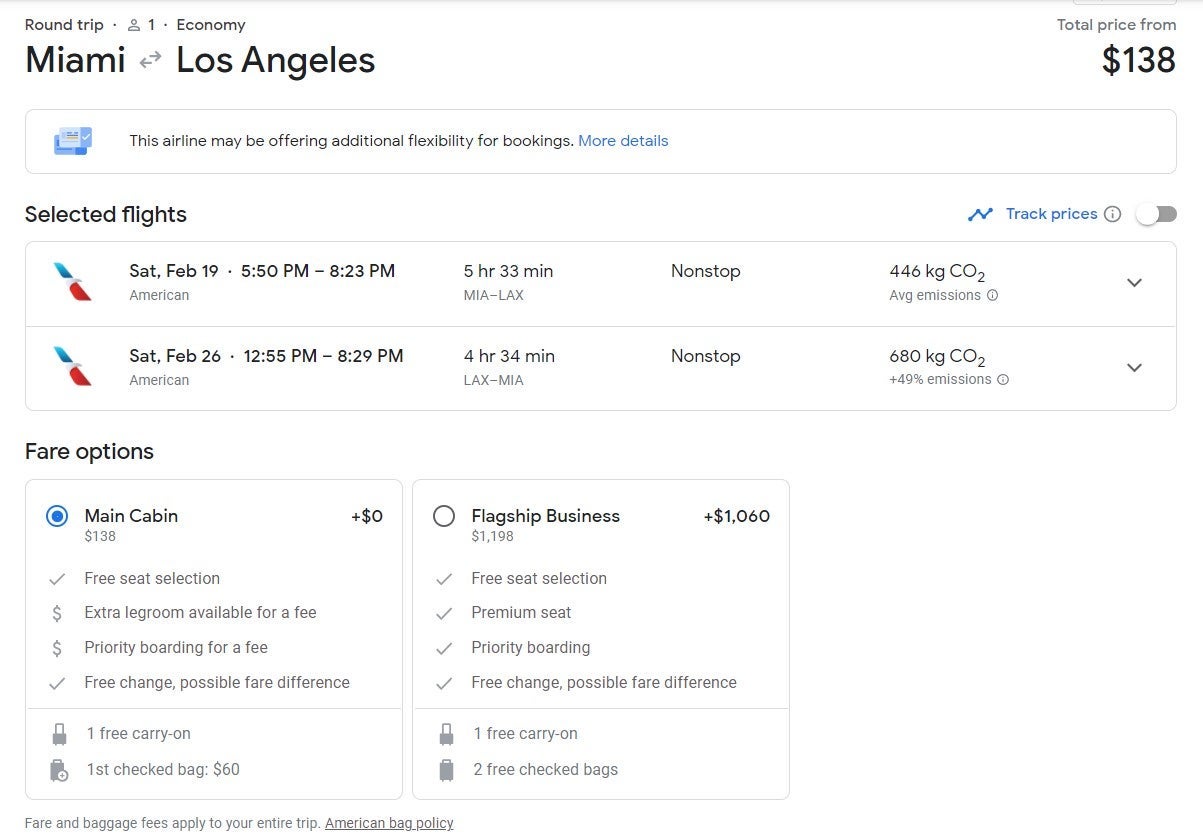
Task: Expand the Feb 26 LAX–MIA flight details
Action: [x=1134, y=368]
